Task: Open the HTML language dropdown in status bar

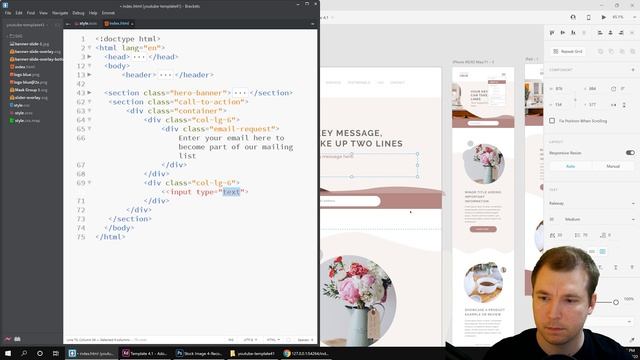Action: click(273, 340)
